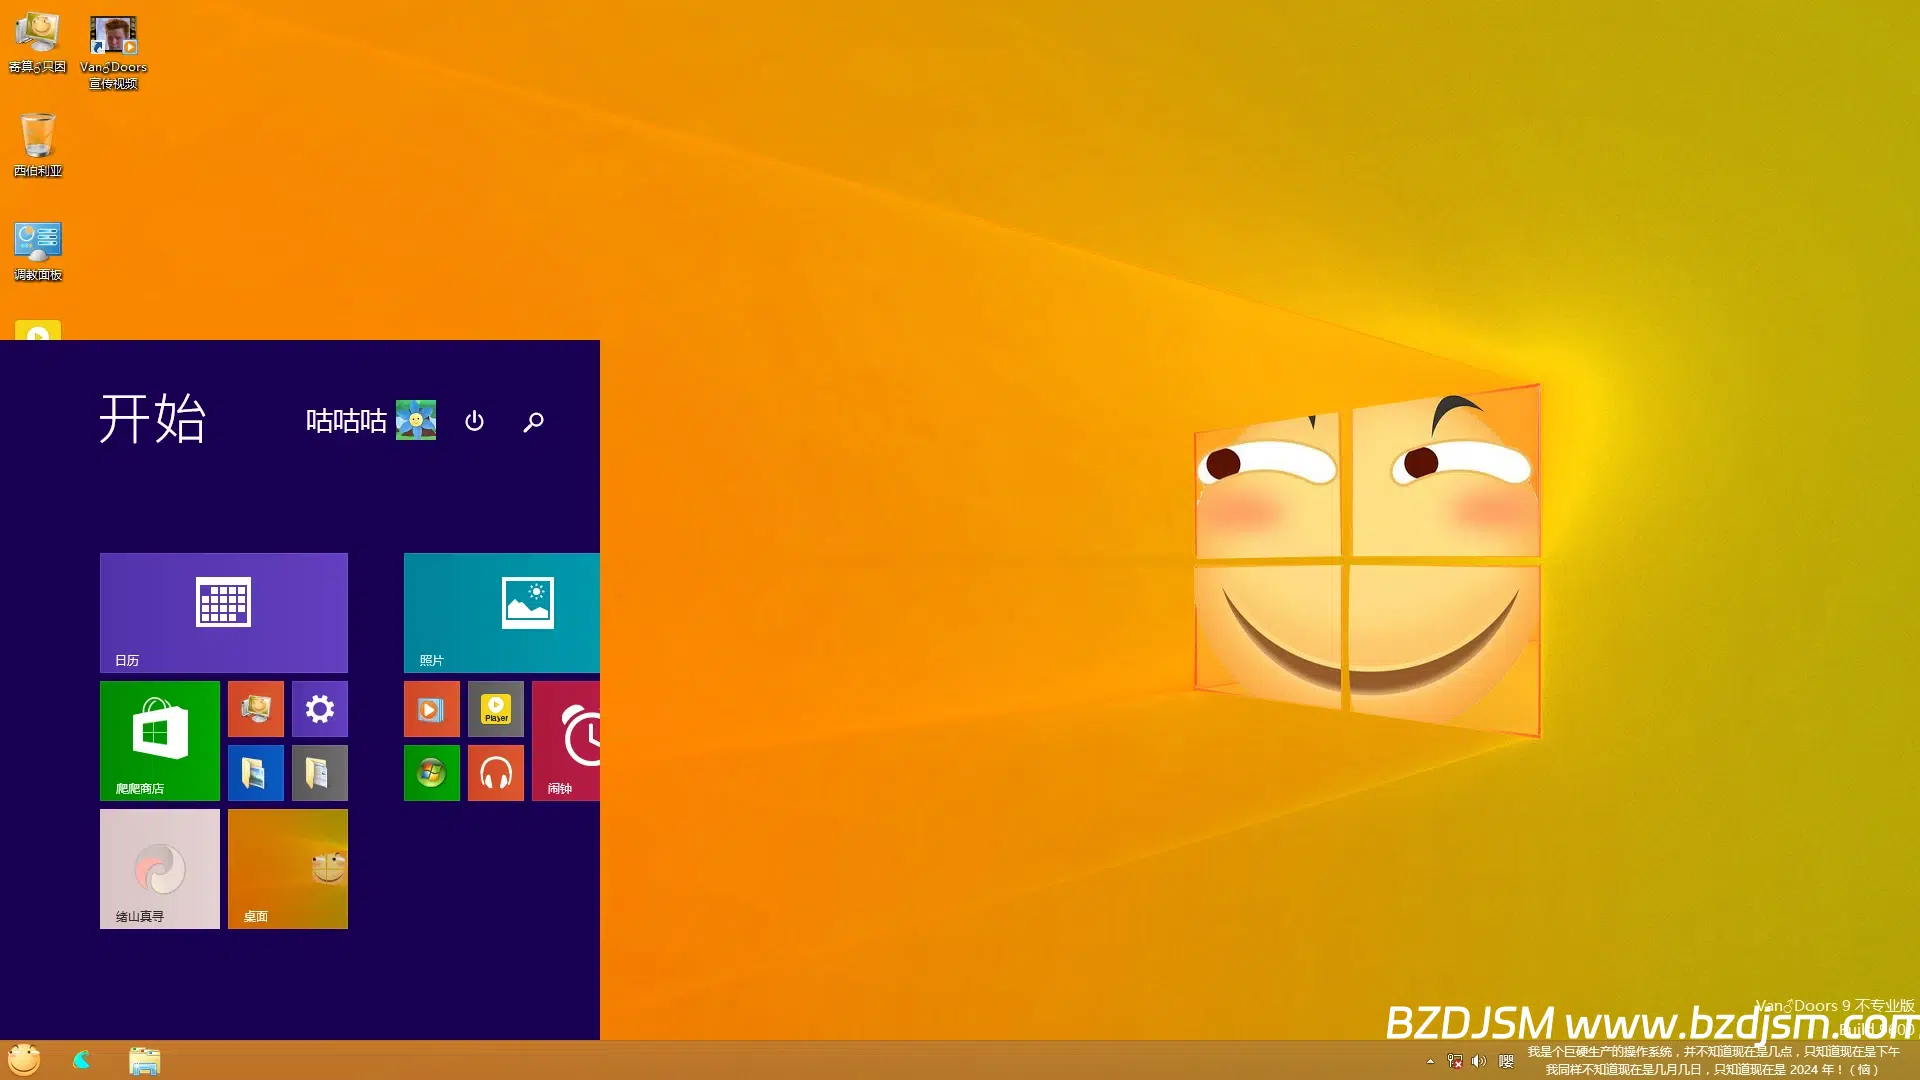Click the 开始 Start heading

click(x=153, y=418)
